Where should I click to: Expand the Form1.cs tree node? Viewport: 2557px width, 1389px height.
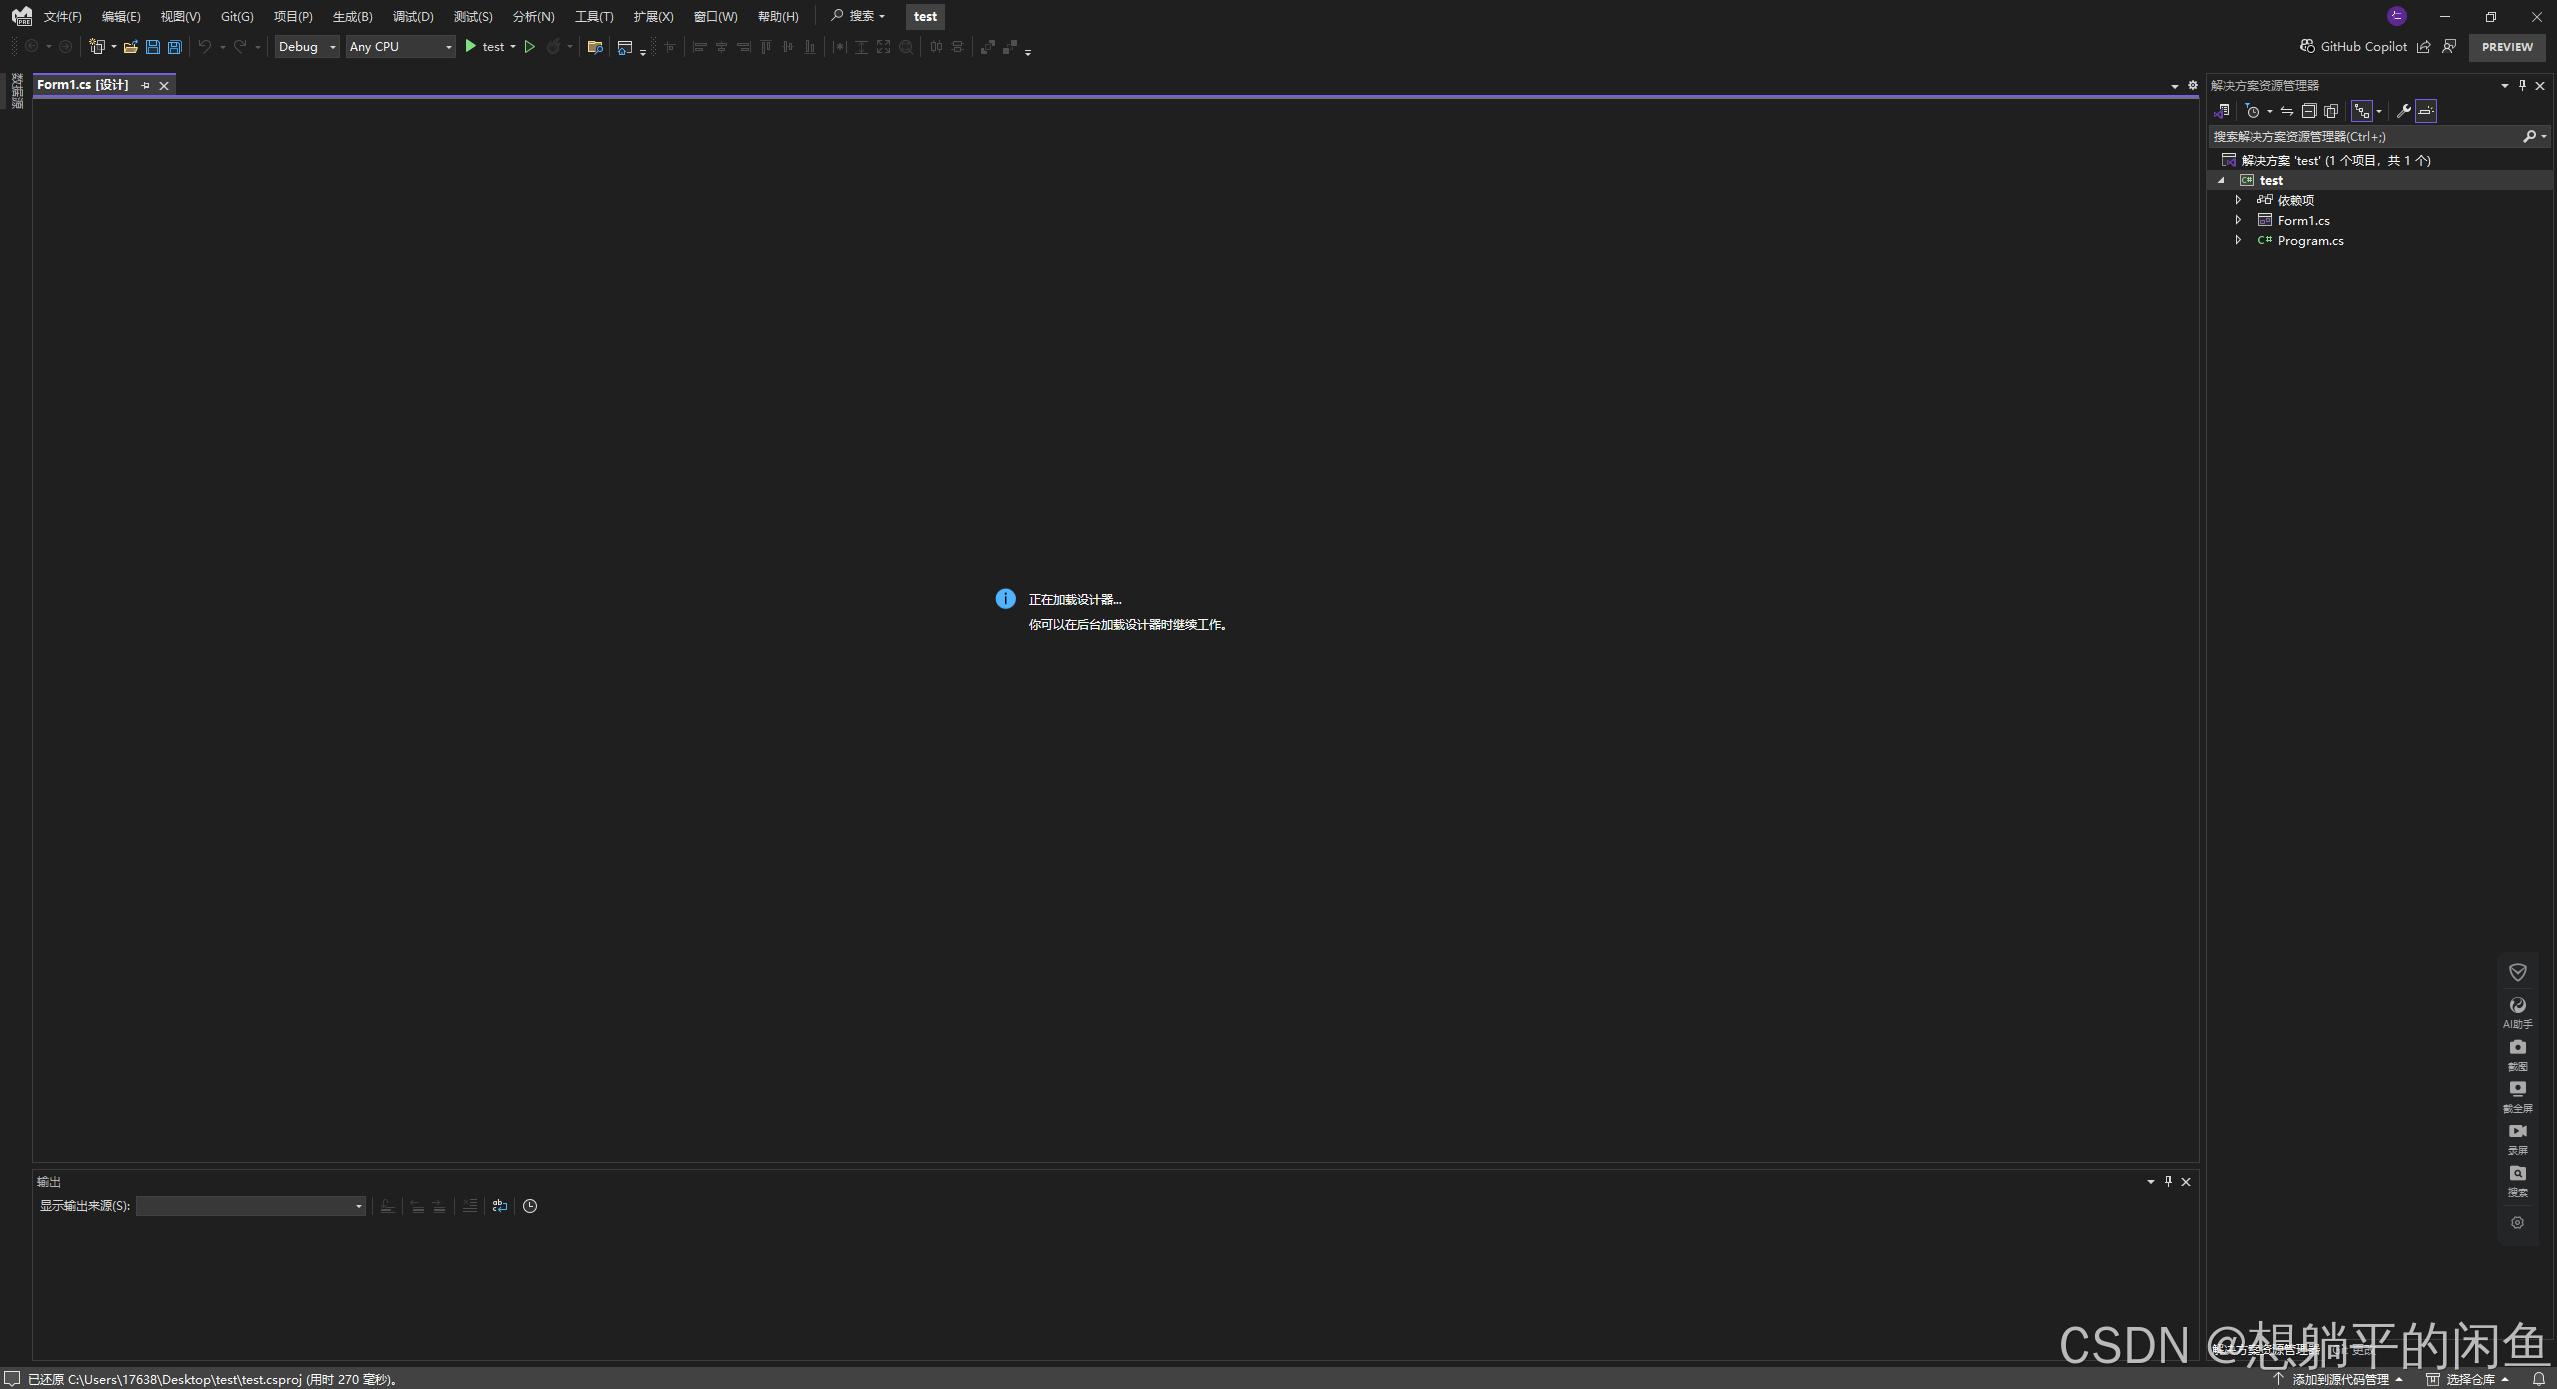[x=2238, y=220]
